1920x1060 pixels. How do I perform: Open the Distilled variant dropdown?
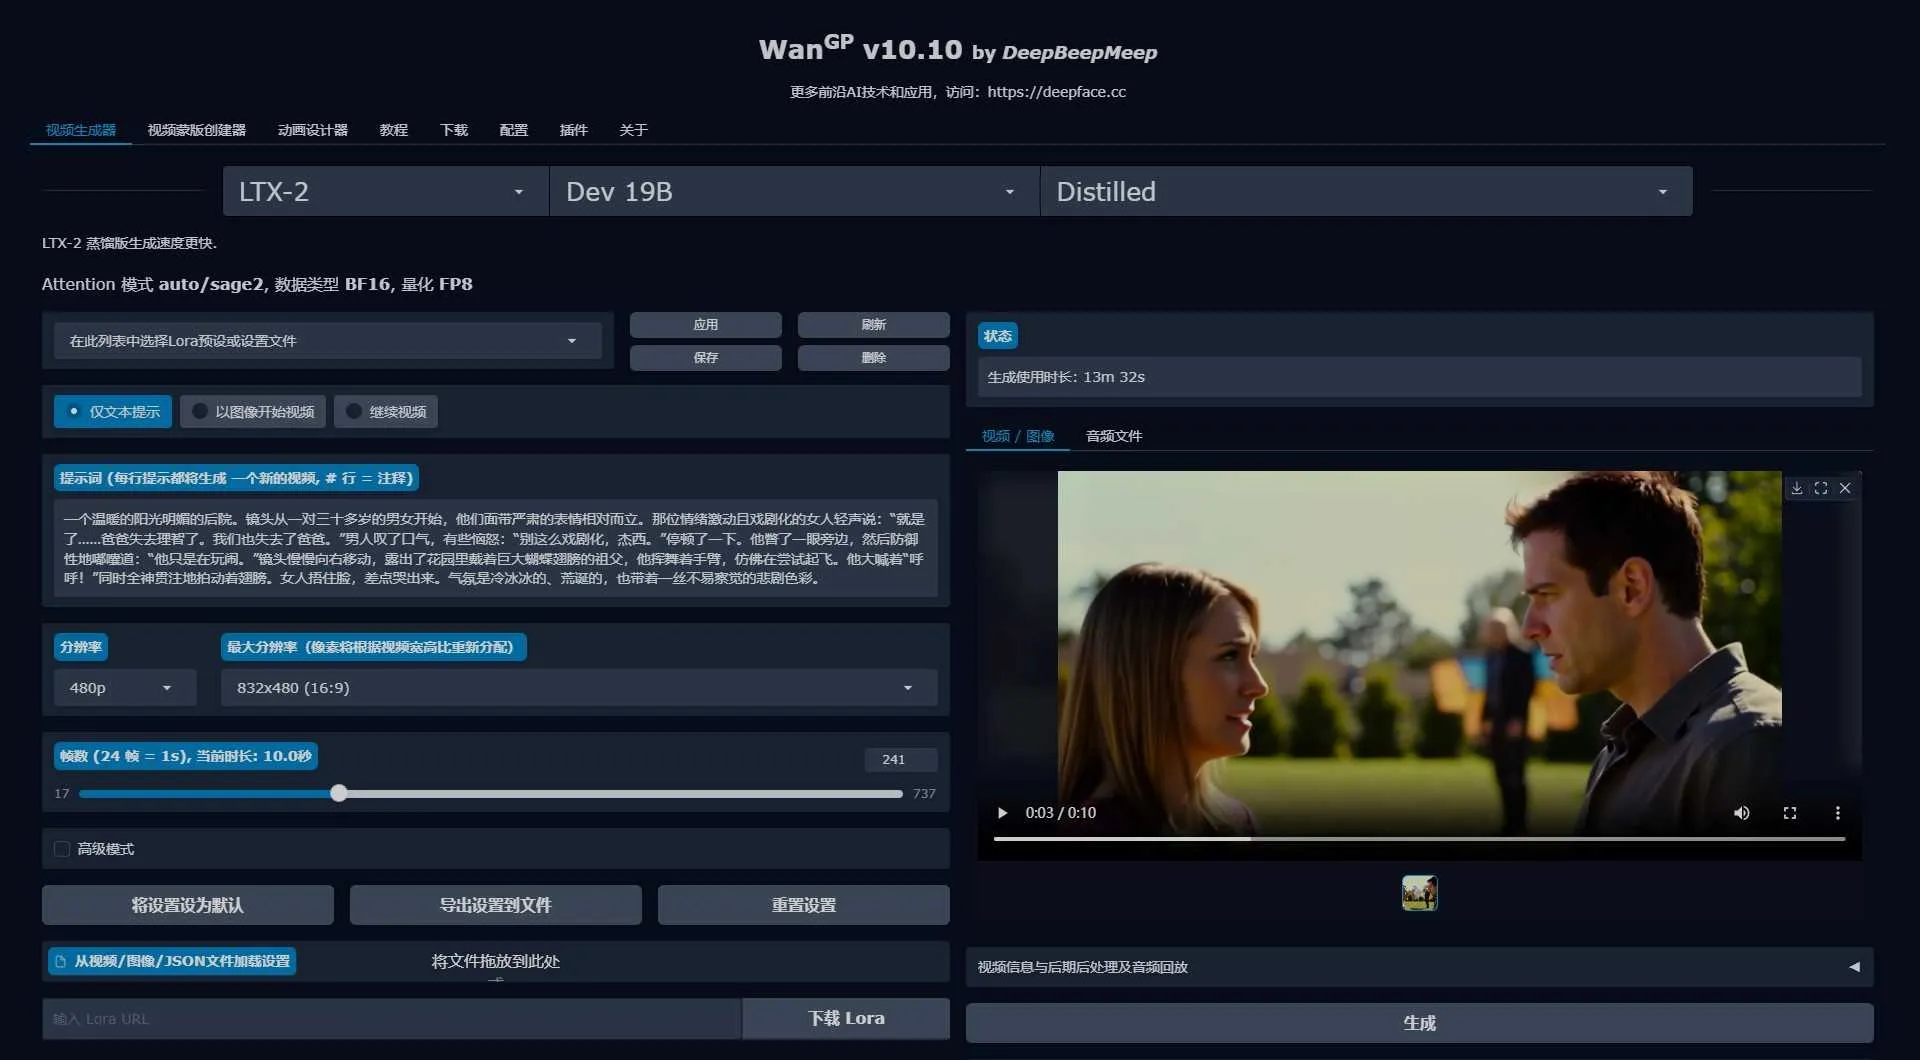coord(1365,191)
